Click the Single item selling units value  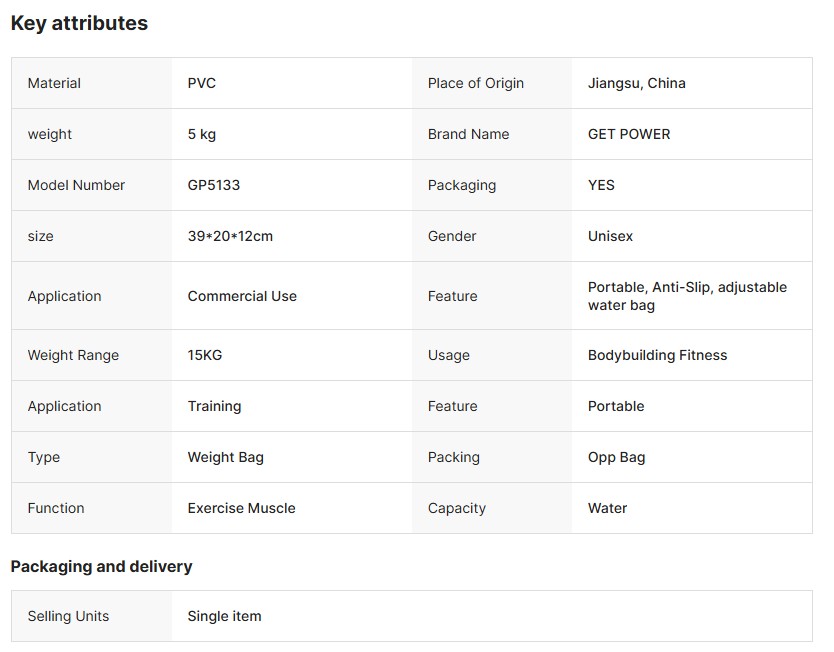(x=224, y=616)
